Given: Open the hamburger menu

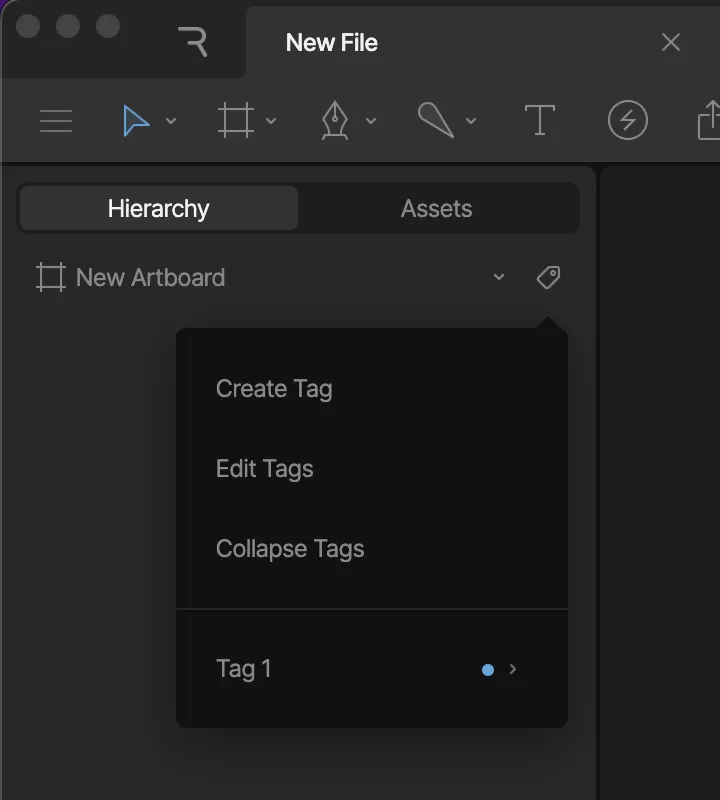Looking at the screenshot, I should tap(56, 120).
